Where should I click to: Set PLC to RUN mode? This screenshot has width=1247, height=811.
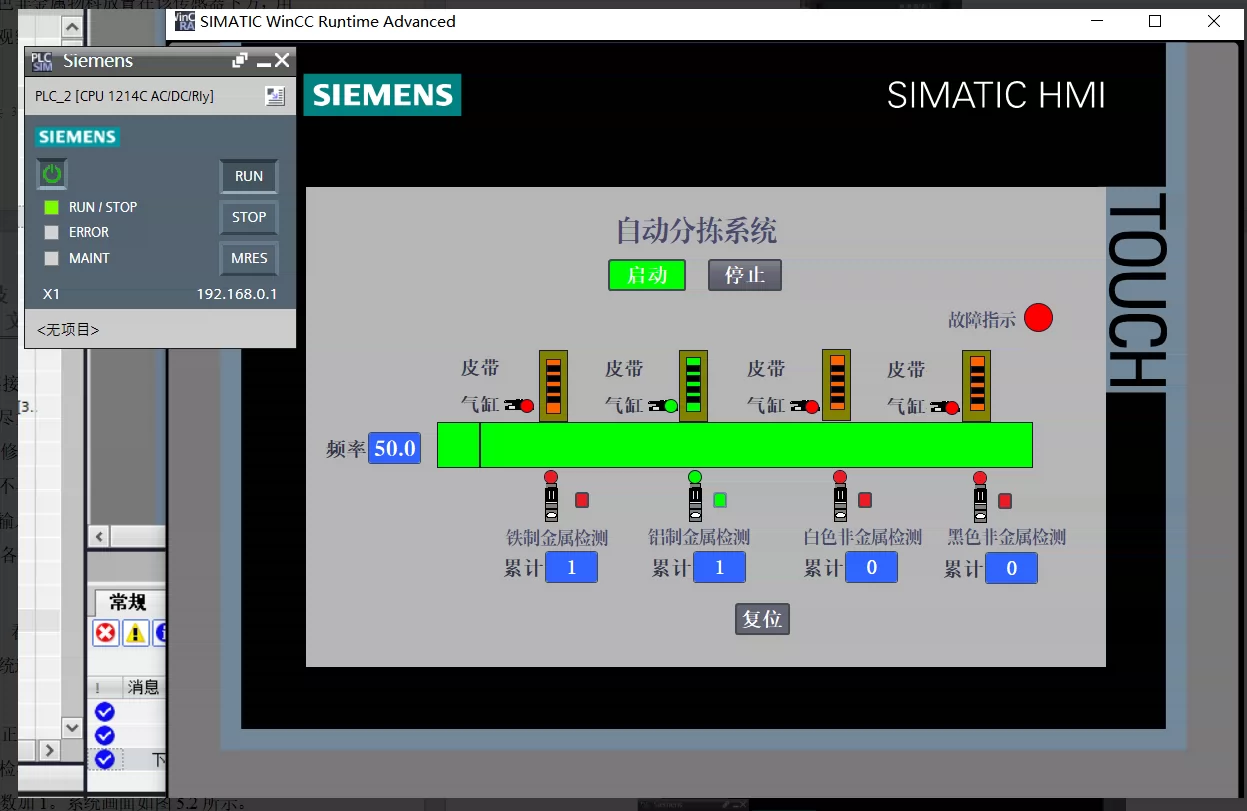pyautogui.click(x=249, y=176)
